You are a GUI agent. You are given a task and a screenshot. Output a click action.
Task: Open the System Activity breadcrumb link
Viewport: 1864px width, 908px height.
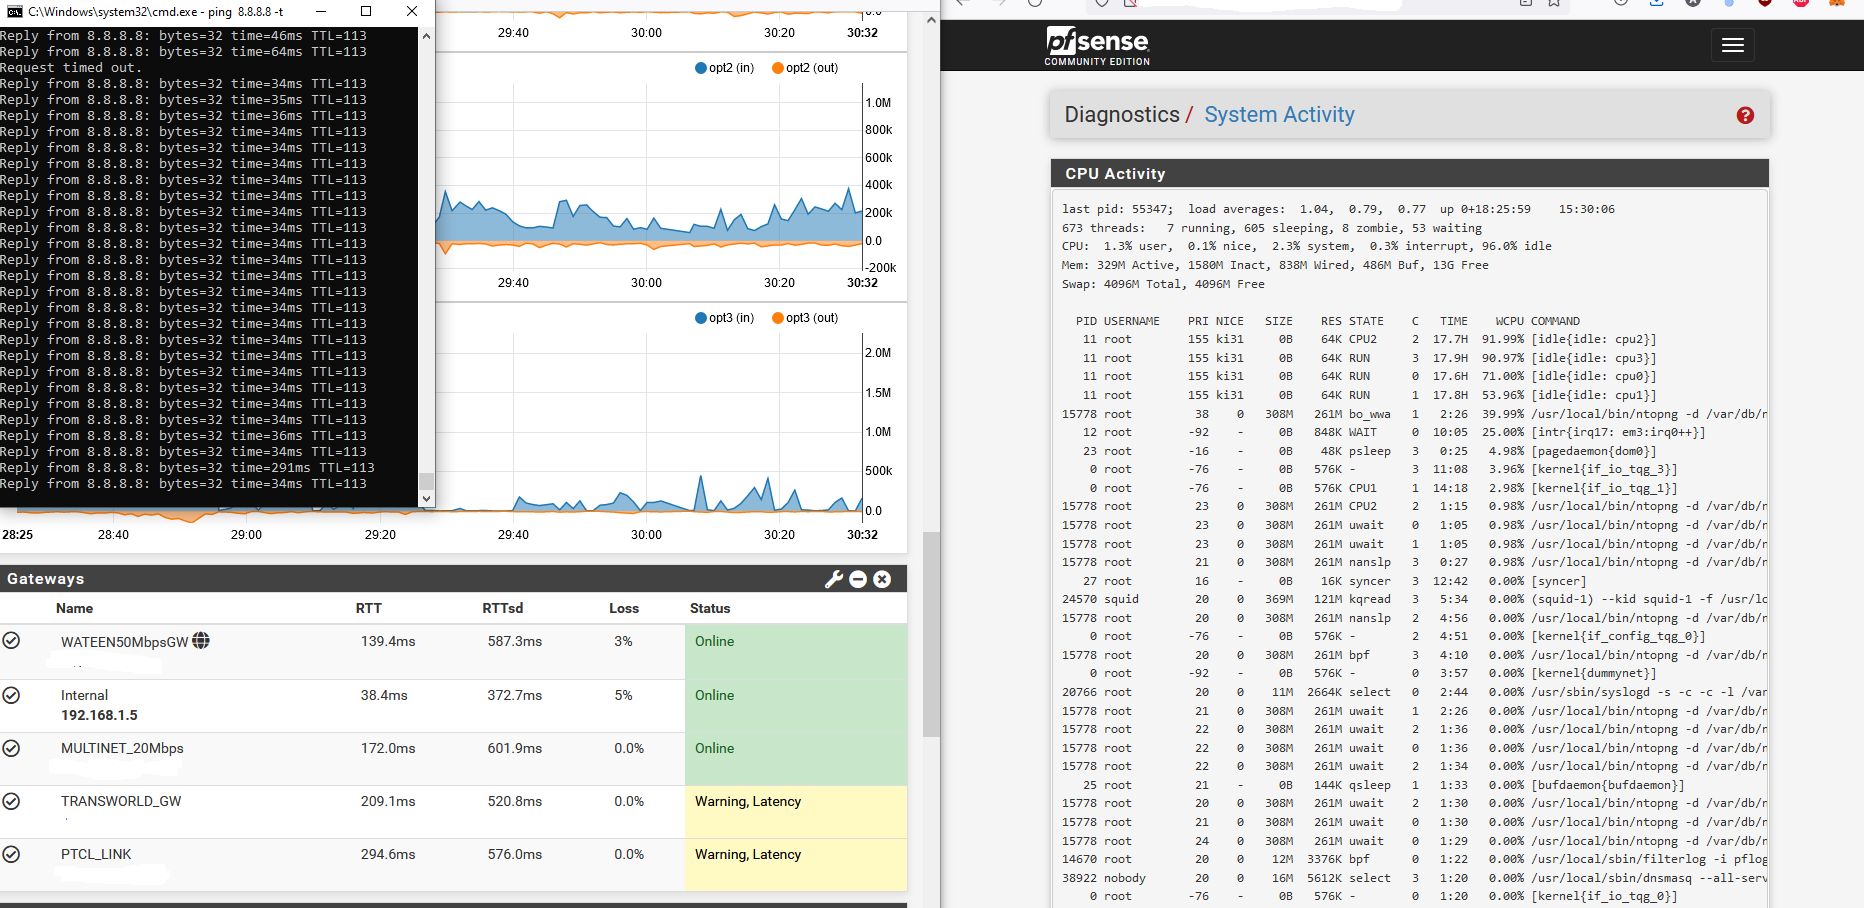click(1279, 115)
